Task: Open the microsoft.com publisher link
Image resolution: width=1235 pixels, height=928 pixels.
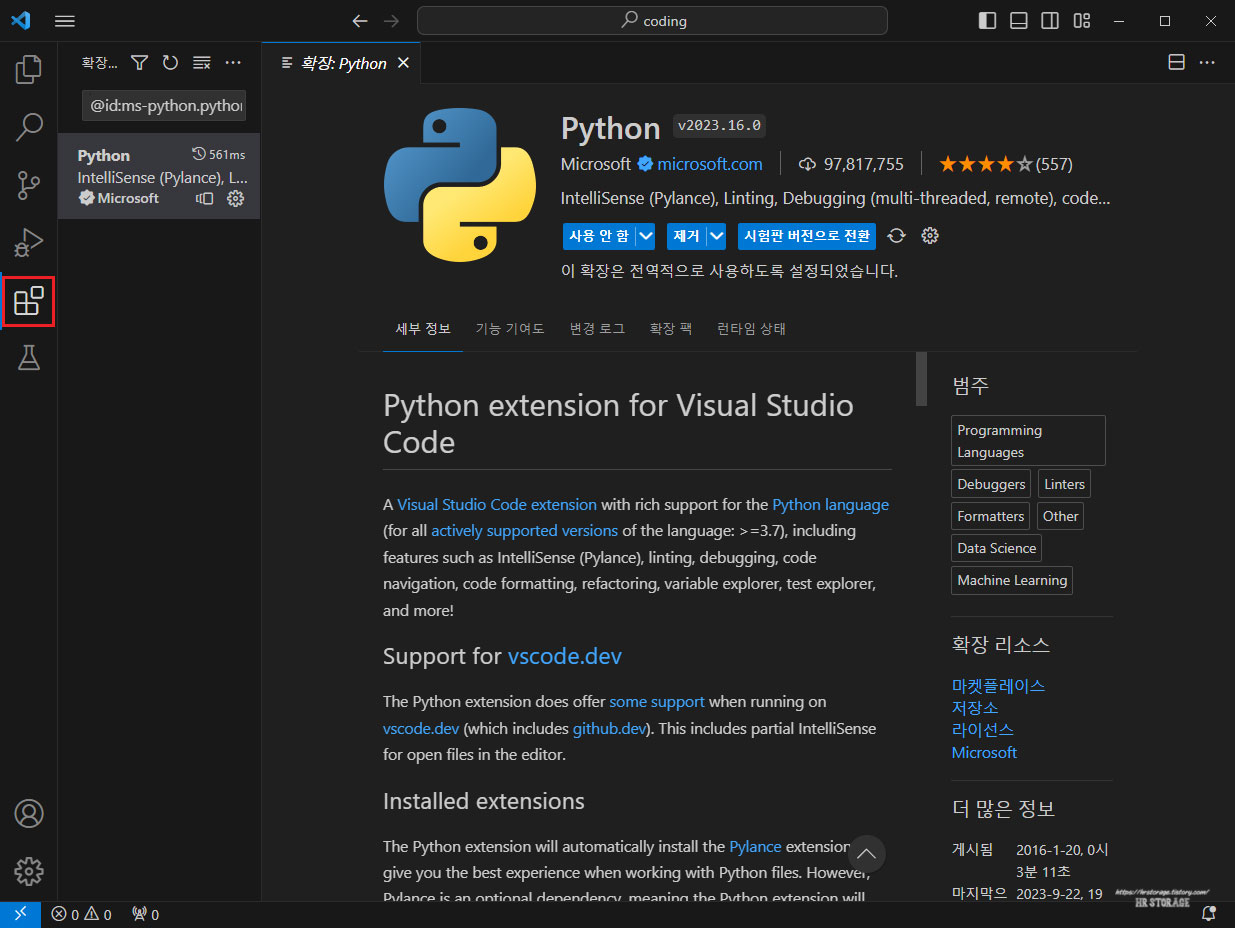Action: pyautogui.click(x=710, y=164)
